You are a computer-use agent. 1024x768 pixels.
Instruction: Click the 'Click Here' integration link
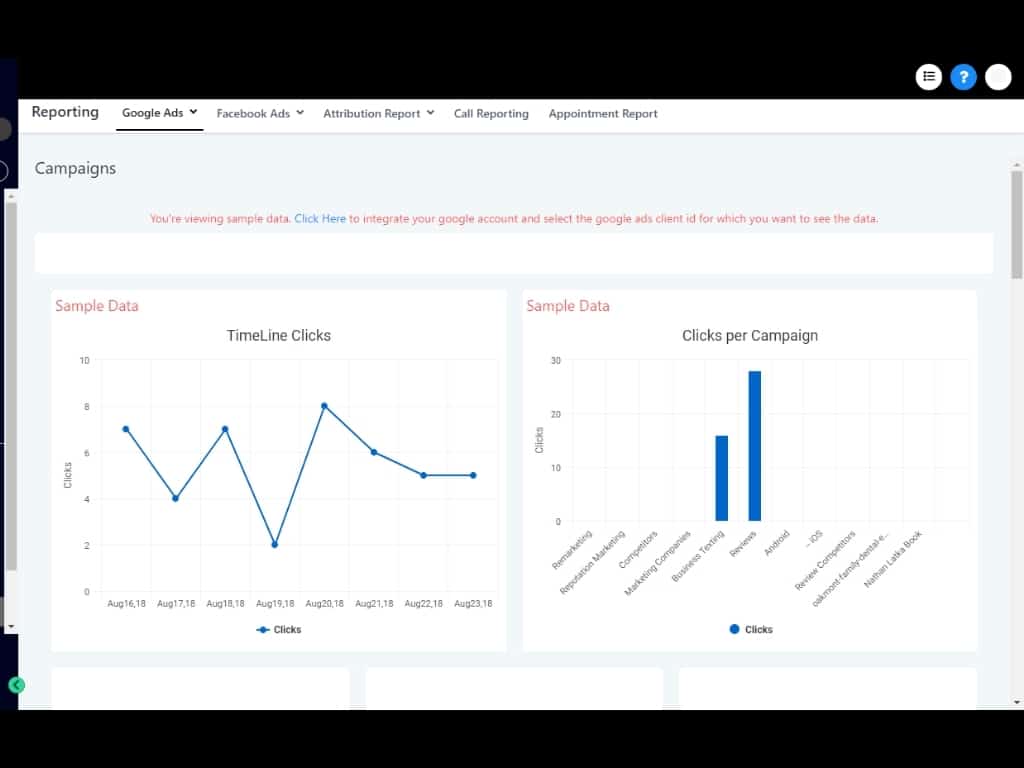point(320,218)
